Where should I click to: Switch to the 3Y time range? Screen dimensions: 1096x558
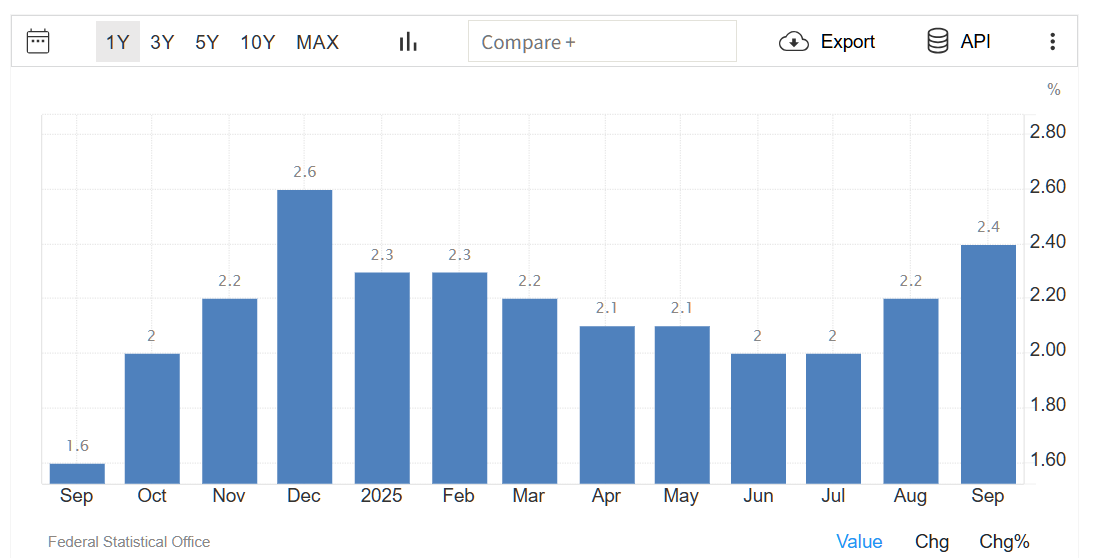tap(162, 42)
